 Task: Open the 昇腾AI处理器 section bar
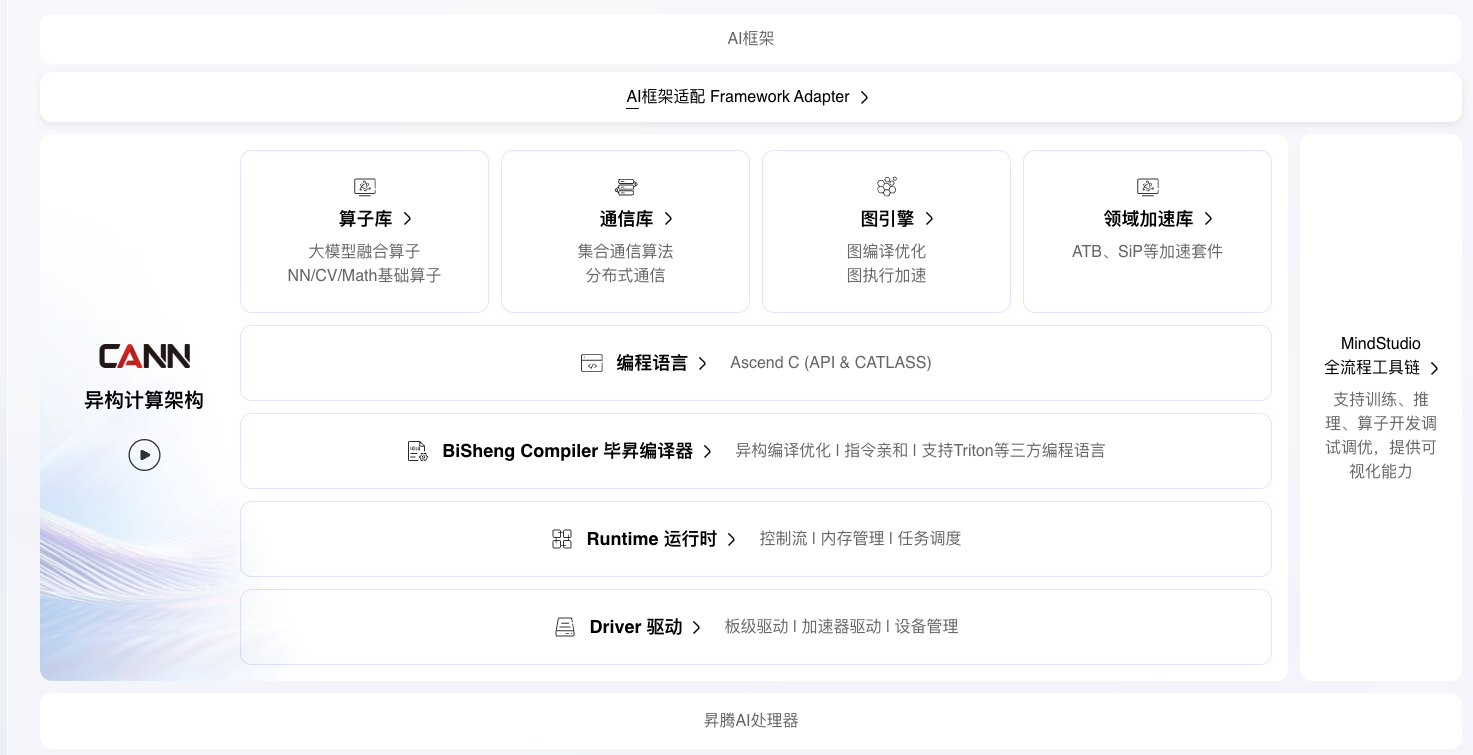[x=750, y=720]
